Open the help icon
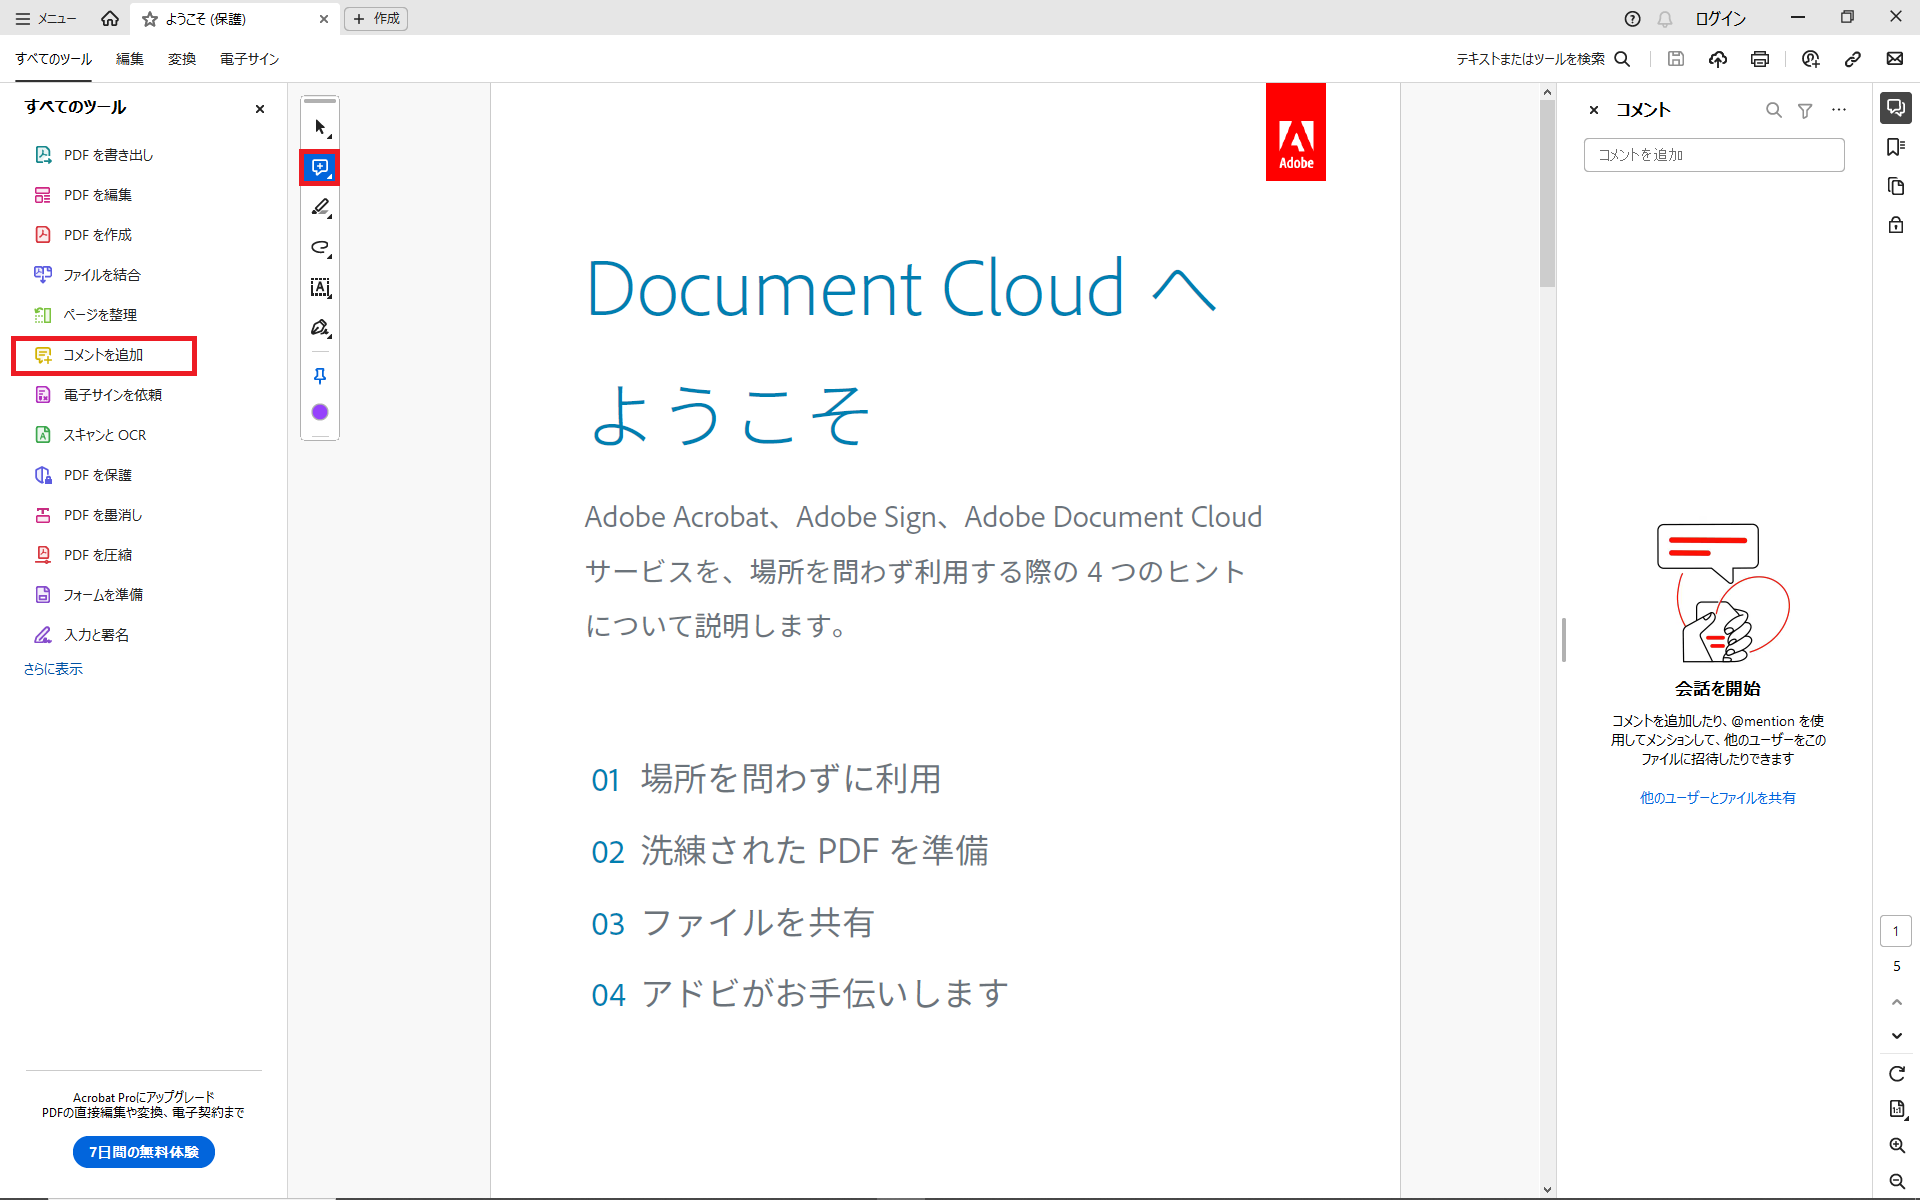 (x=1632, y=18)
